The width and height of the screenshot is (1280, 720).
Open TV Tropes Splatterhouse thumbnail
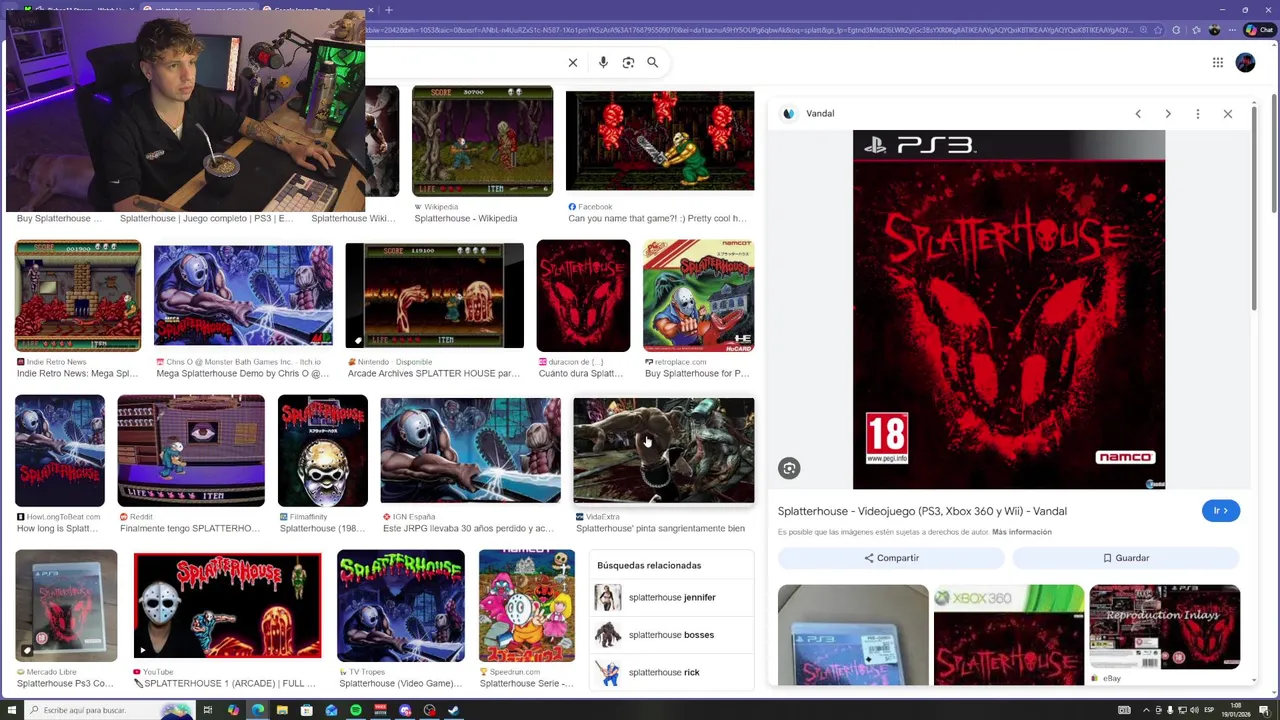coord(401,606)
